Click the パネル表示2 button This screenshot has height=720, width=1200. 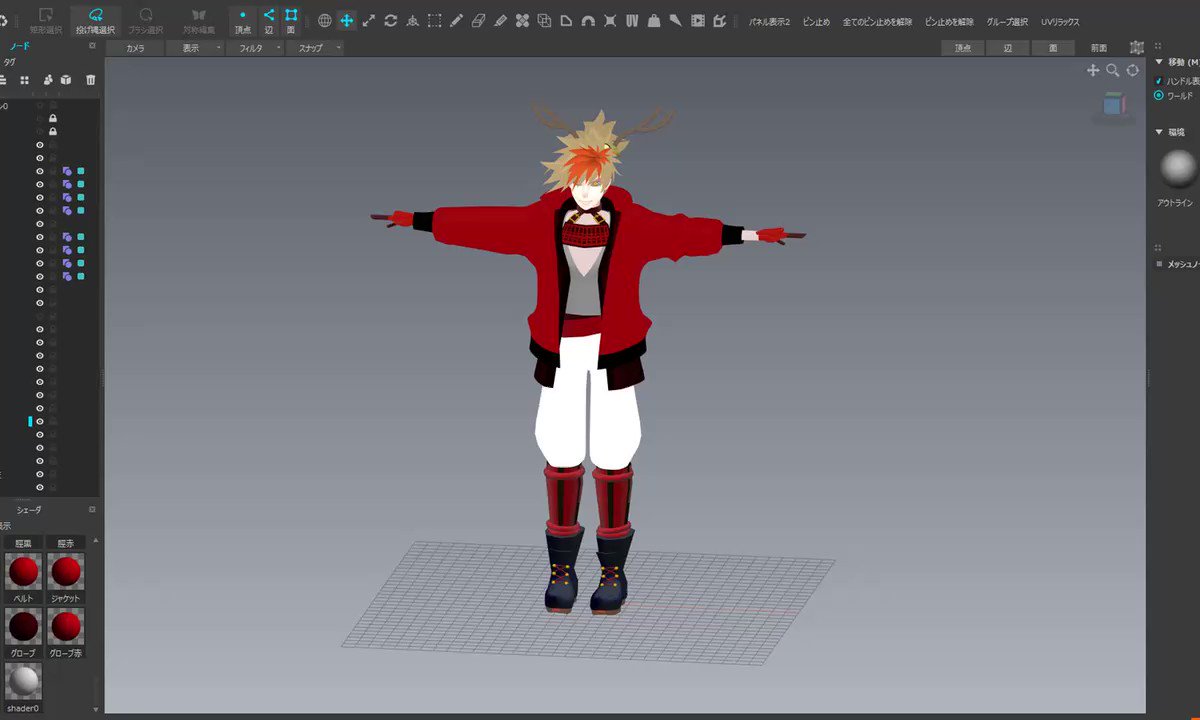769,21
